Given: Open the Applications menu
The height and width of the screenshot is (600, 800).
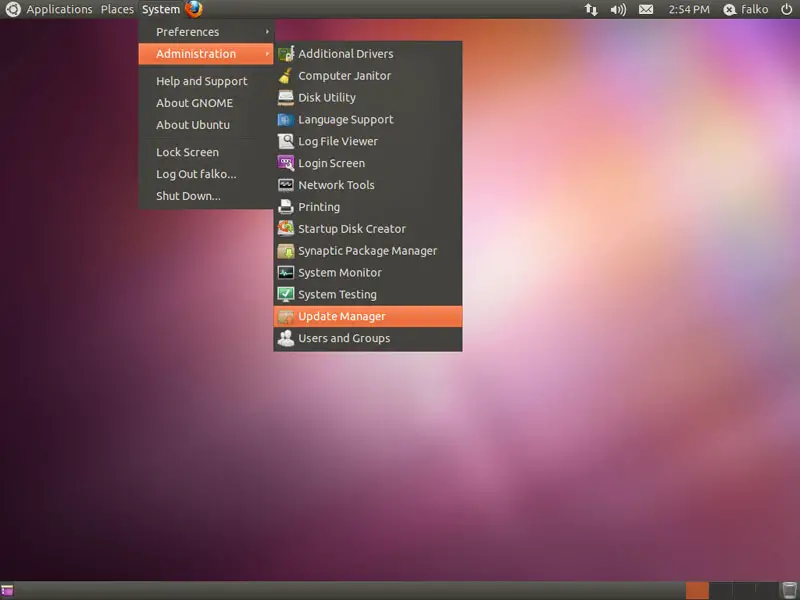Looking at the screenshot, I should point(59,9).
